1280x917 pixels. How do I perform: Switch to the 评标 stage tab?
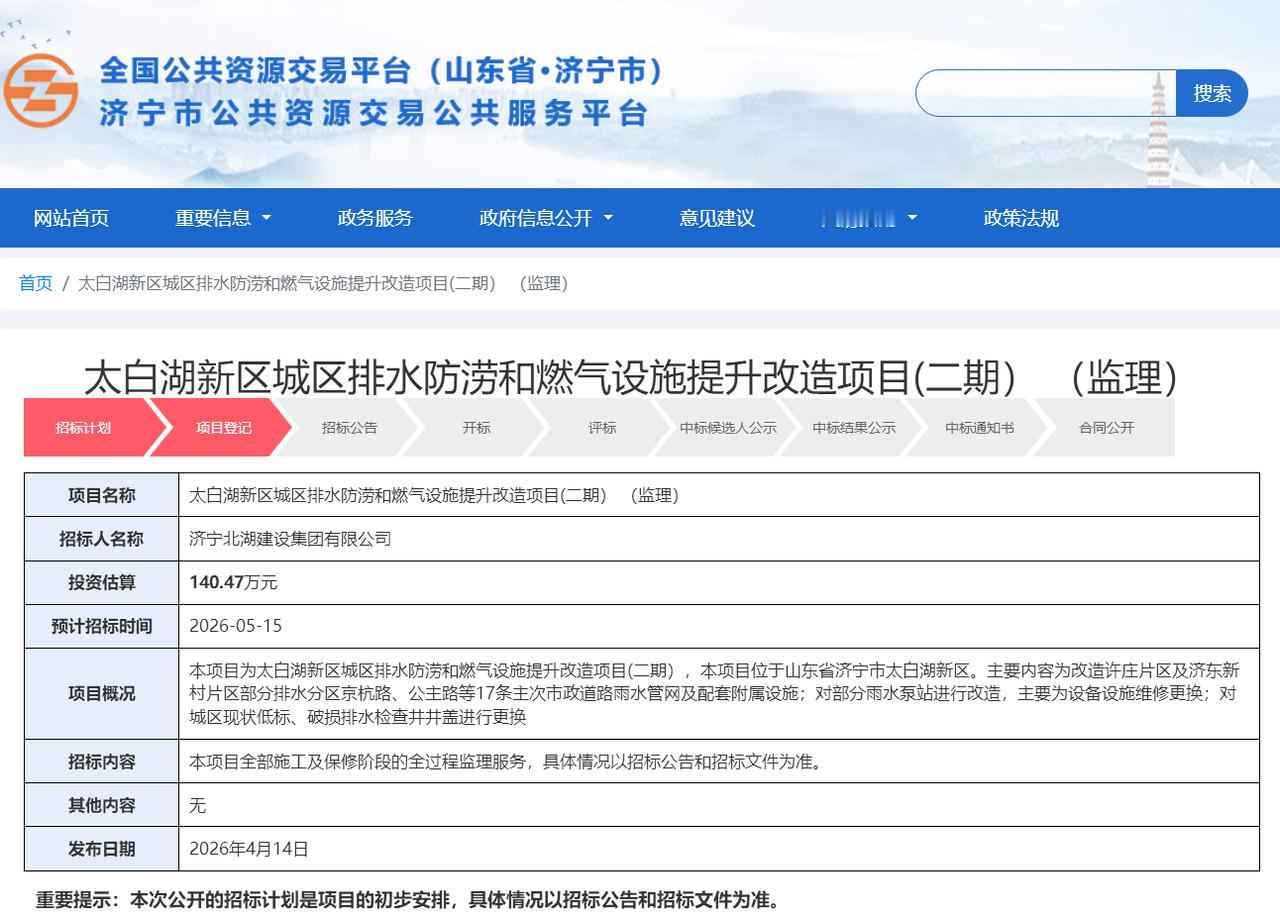[x=602, y=428]
